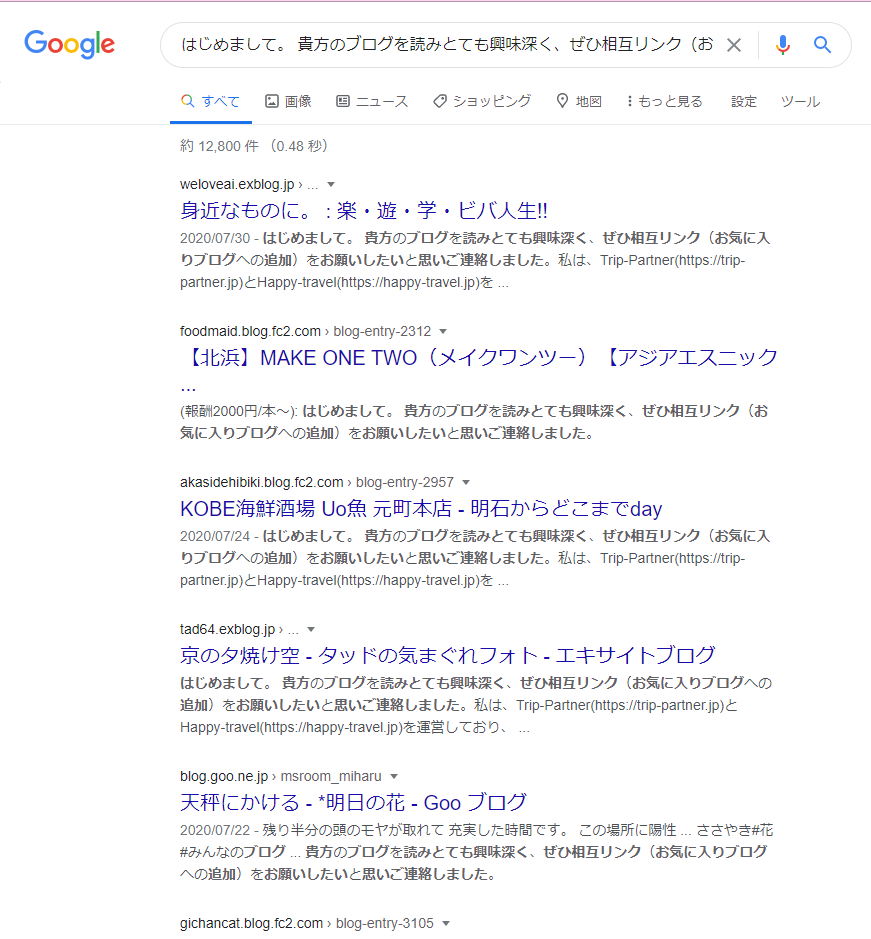Open result 京の夕焼け空 - タッドの気まぐれフォト
871x939 pixels.
pyautogui.click(x=447, y=656)
